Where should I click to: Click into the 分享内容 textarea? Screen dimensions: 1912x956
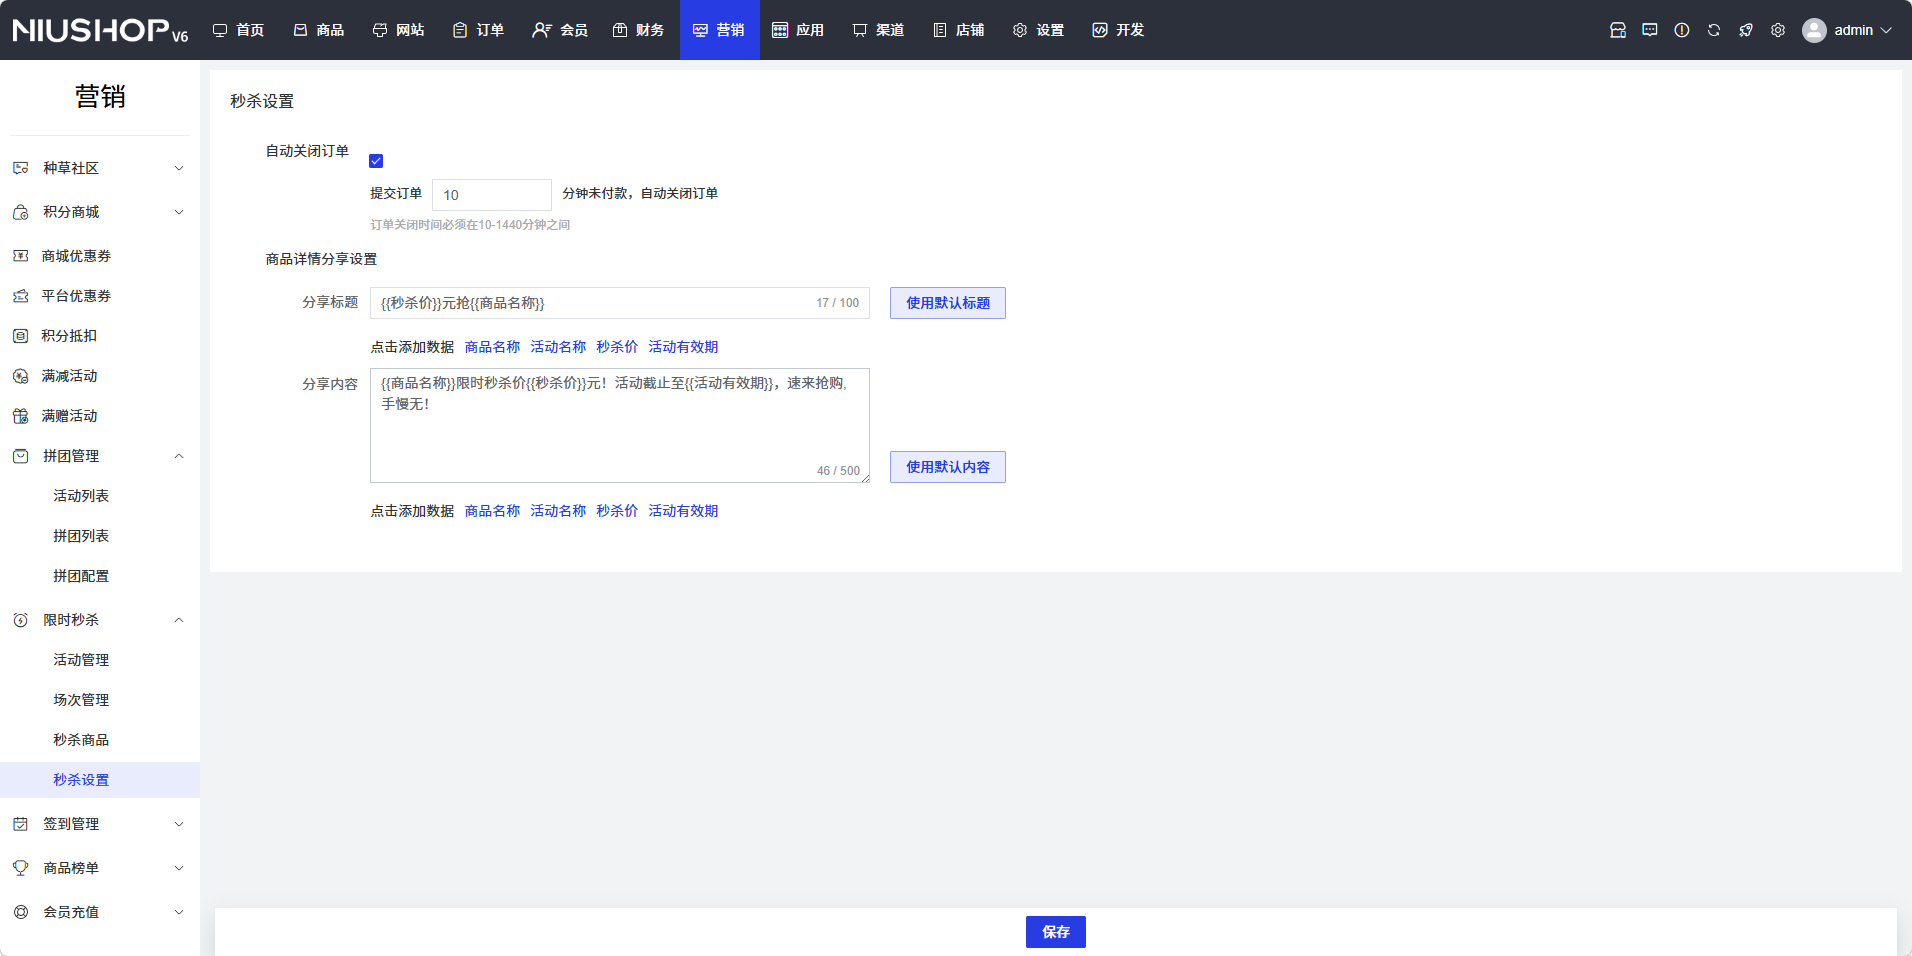tap(620, 426)
